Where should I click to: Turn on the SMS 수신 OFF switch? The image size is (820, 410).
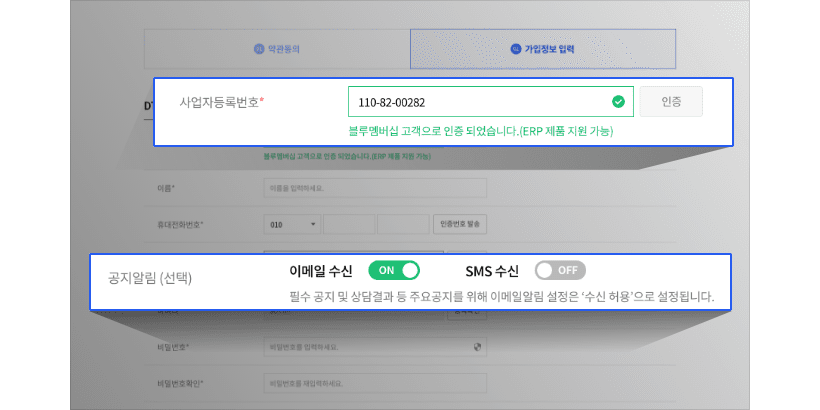coord(560,270)
